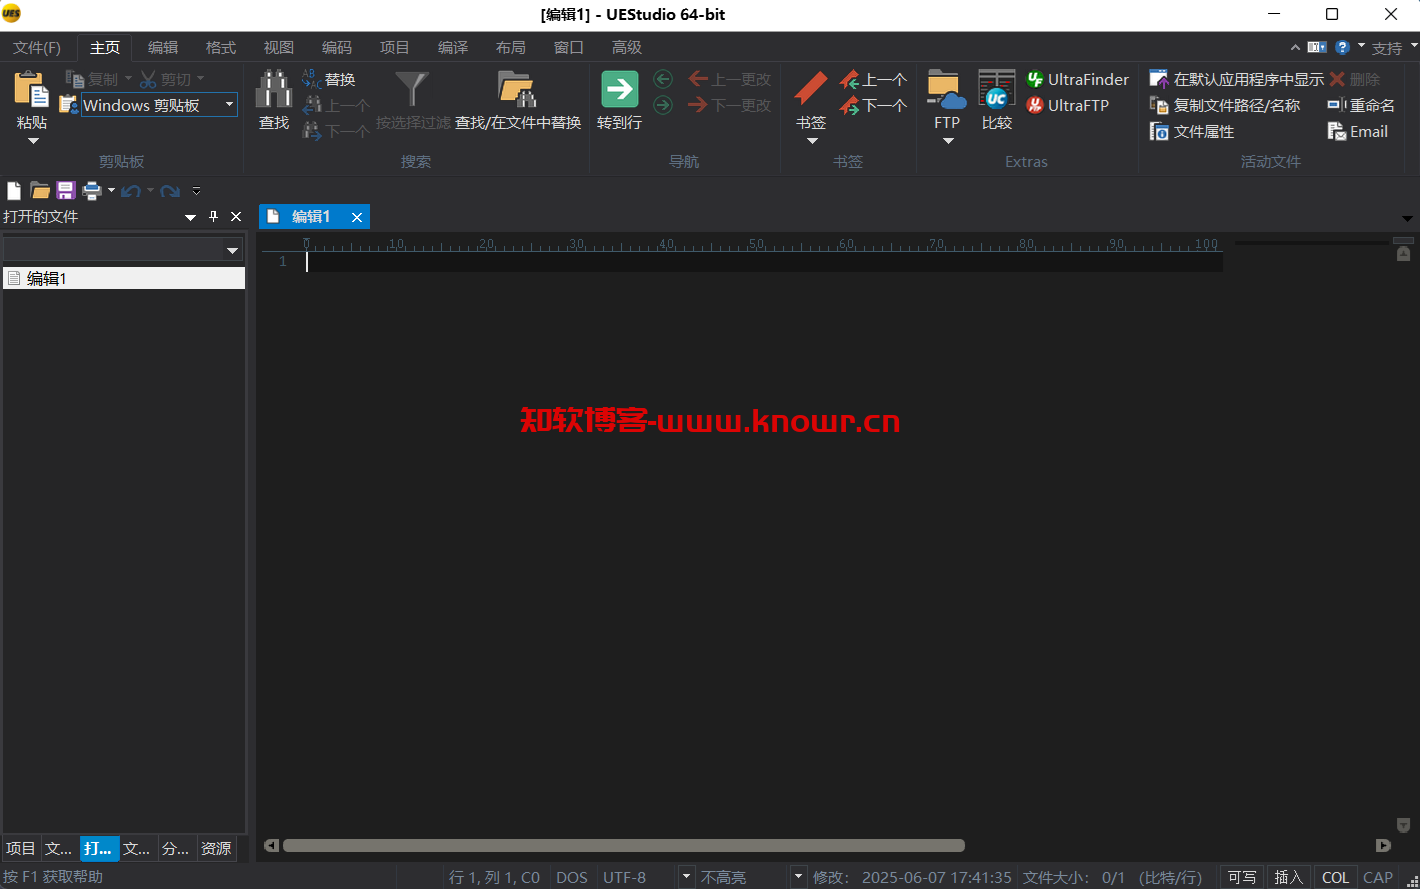Screen dimensions: 1420x889
Task: Click 在默认应用程序中显示 (Show in default app)
Action: [1237, 79]
